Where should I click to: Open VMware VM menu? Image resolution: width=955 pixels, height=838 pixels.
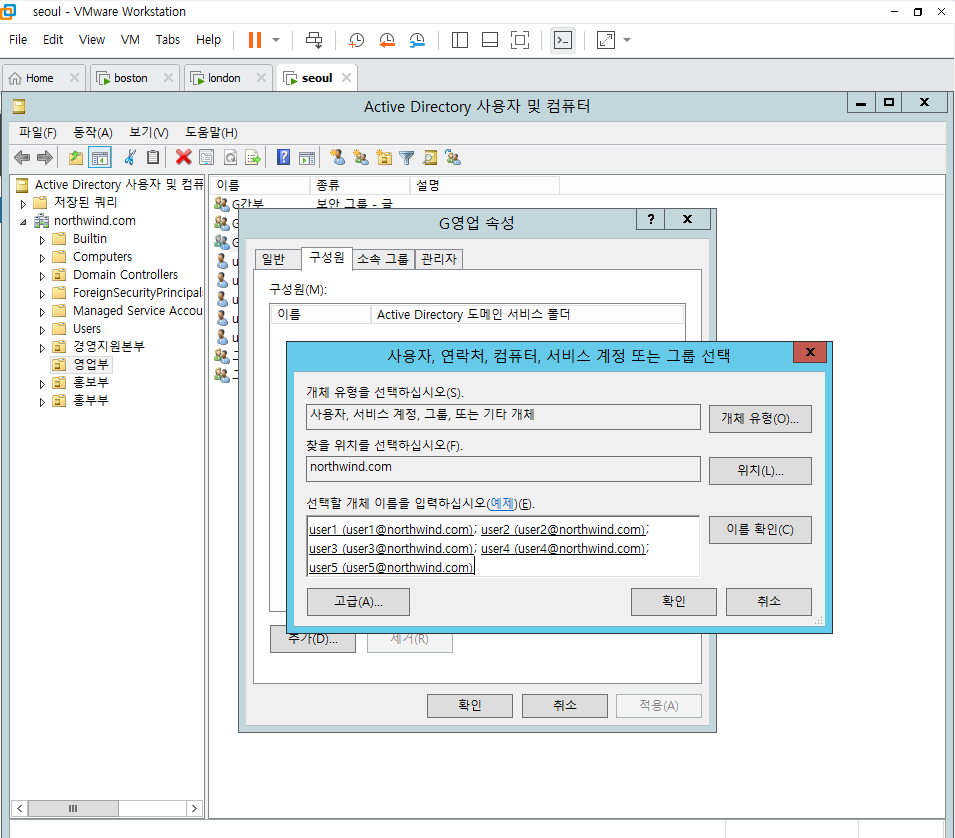130,40
